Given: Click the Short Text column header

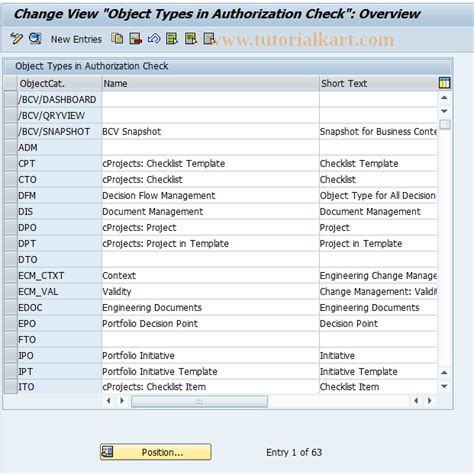Looking at the screenshot, I should coord(378,83).
